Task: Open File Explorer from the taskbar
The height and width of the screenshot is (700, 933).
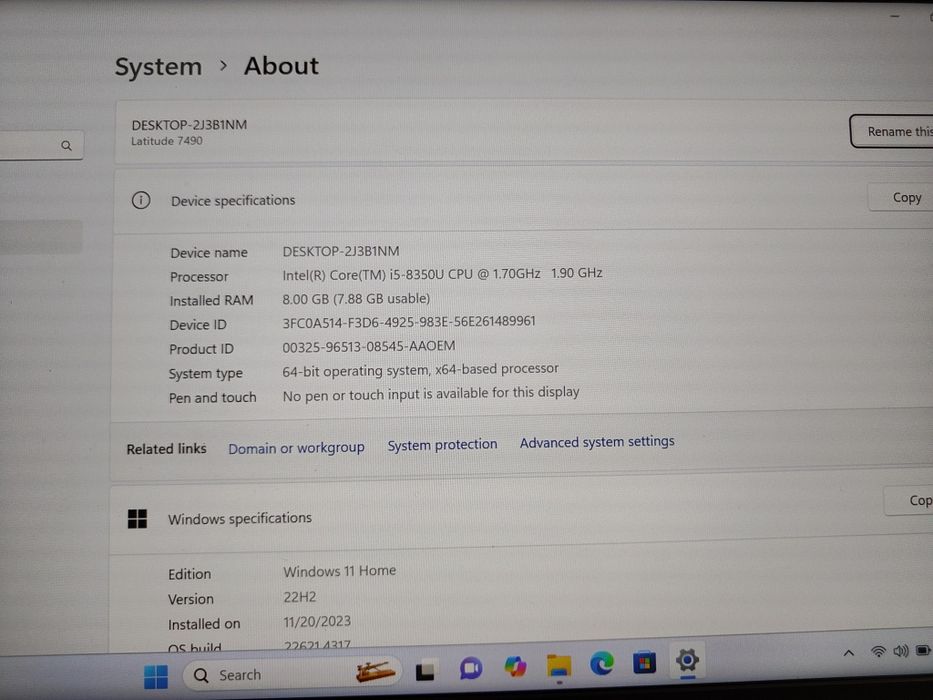Action: (559, 665)
